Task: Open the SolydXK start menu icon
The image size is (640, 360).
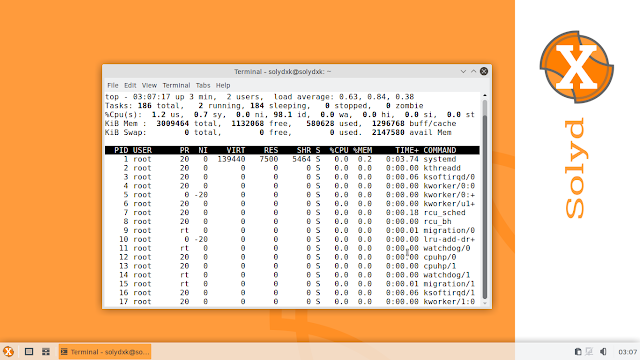Action: pyautogui.click(x=9, y=351)
